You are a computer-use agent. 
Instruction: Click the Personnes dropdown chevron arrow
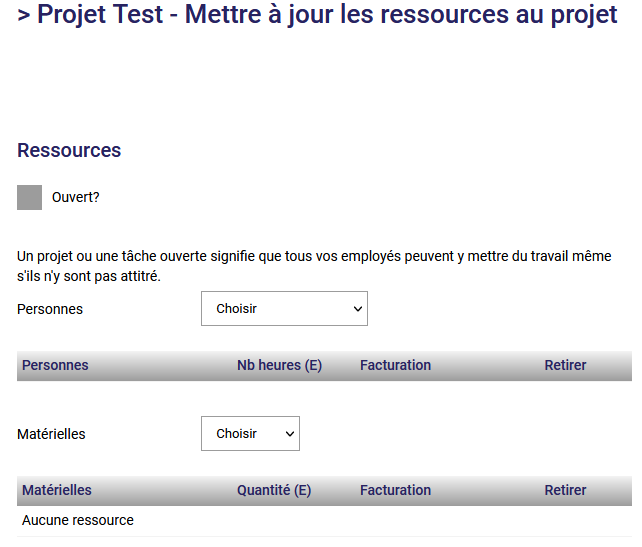point(358,309)
